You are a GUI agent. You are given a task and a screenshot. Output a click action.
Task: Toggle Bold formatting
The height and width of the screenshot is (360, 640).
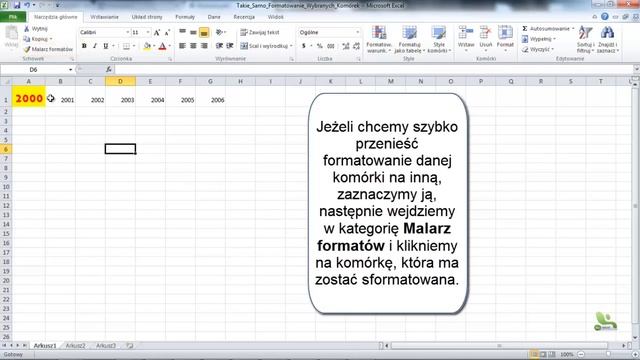[x=84, y=46]
